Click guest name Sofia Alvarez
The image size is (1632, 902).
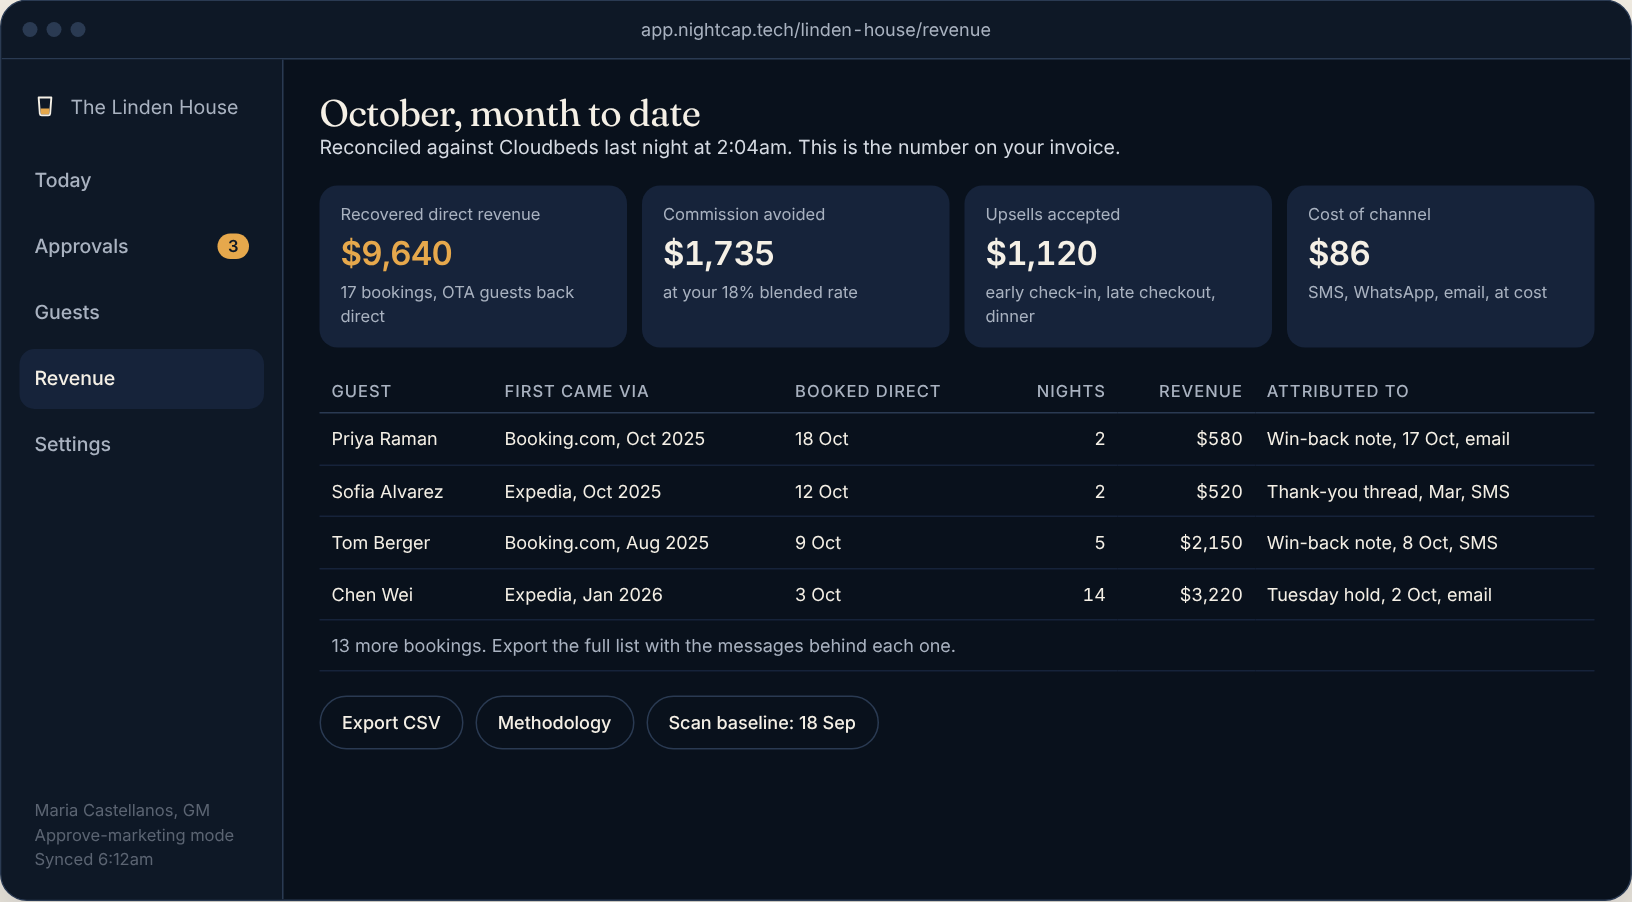[x=387, y=492]
